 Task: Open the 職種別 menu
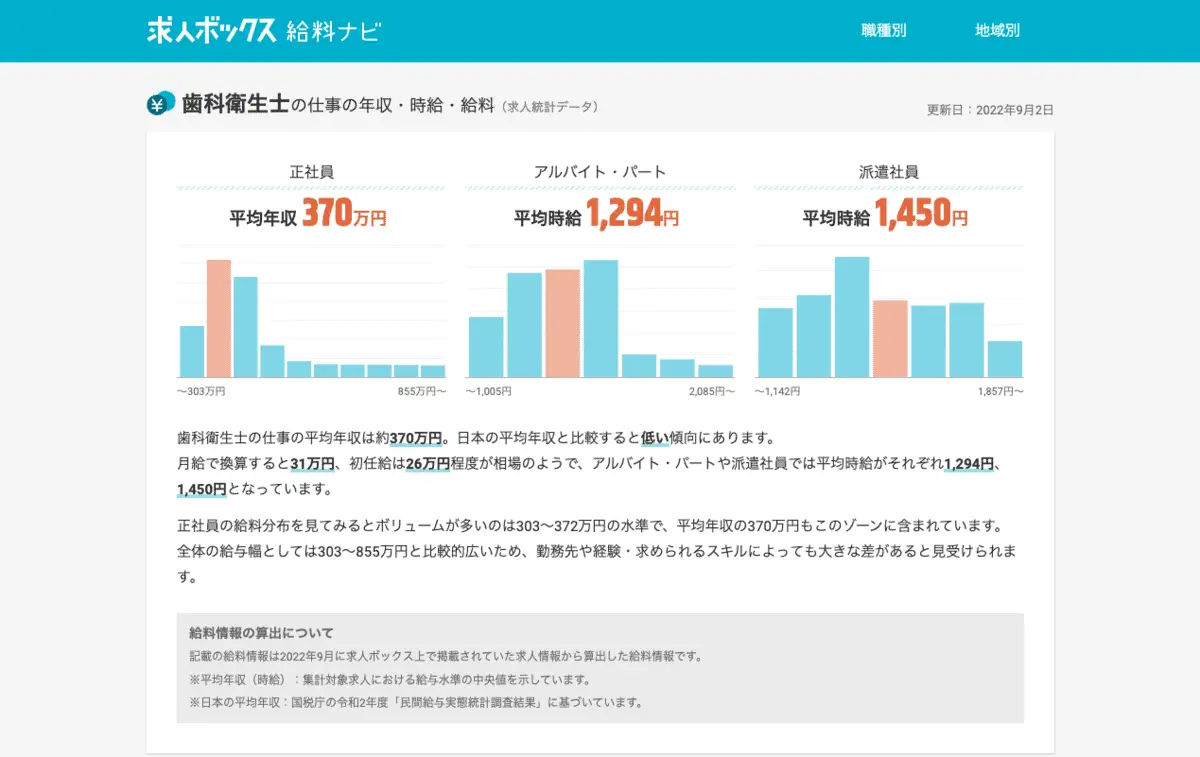tap(882, 30)
